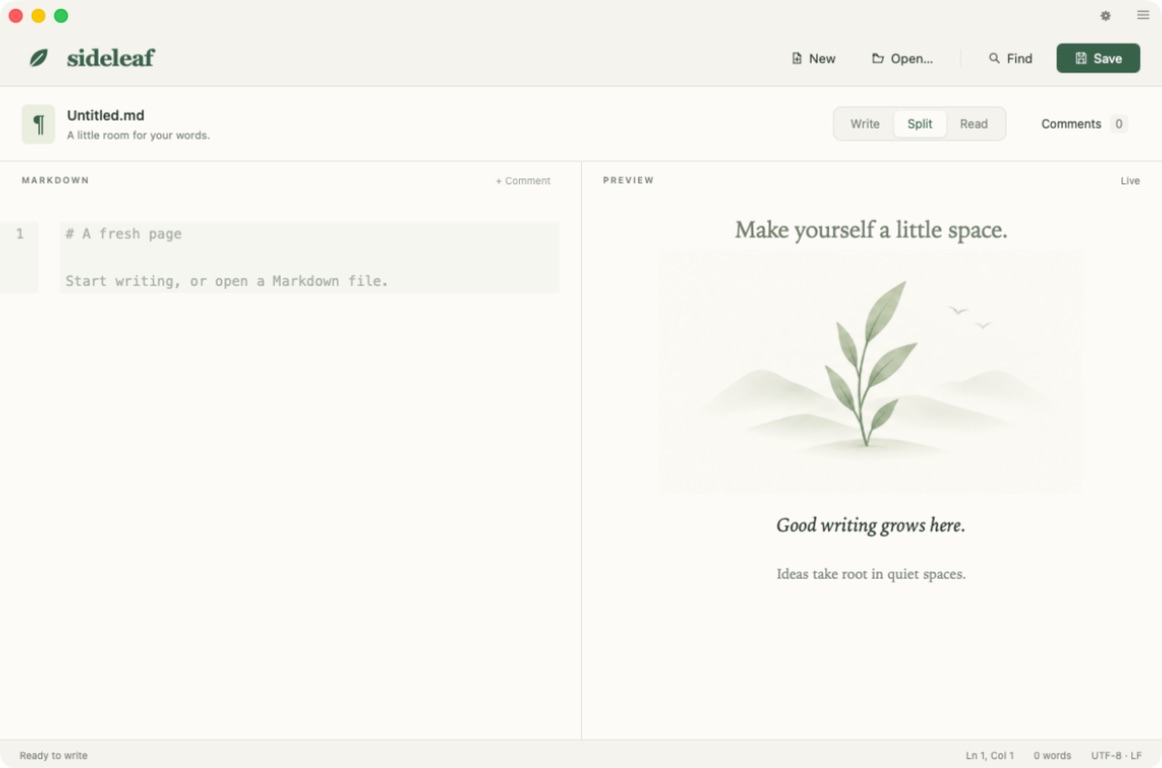Click the '0 words' status entry
Screen dimensions: 1162x768
tap(1052, 755)
